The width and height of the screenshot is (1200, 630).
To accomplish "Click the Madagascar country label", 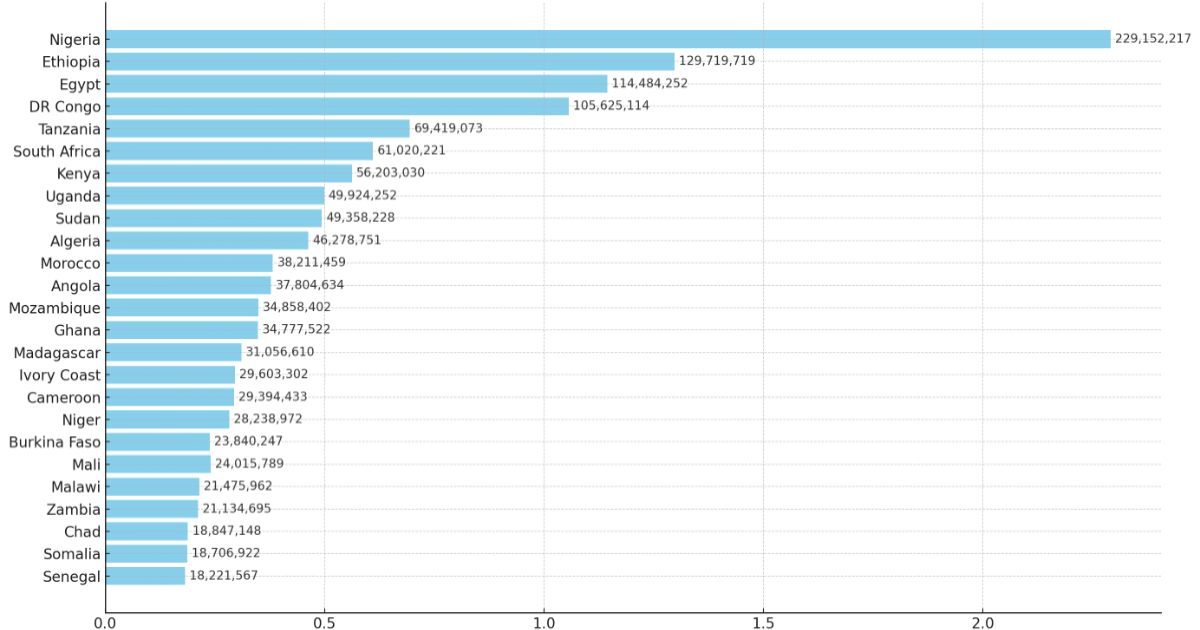I will [x=57, y=353].
